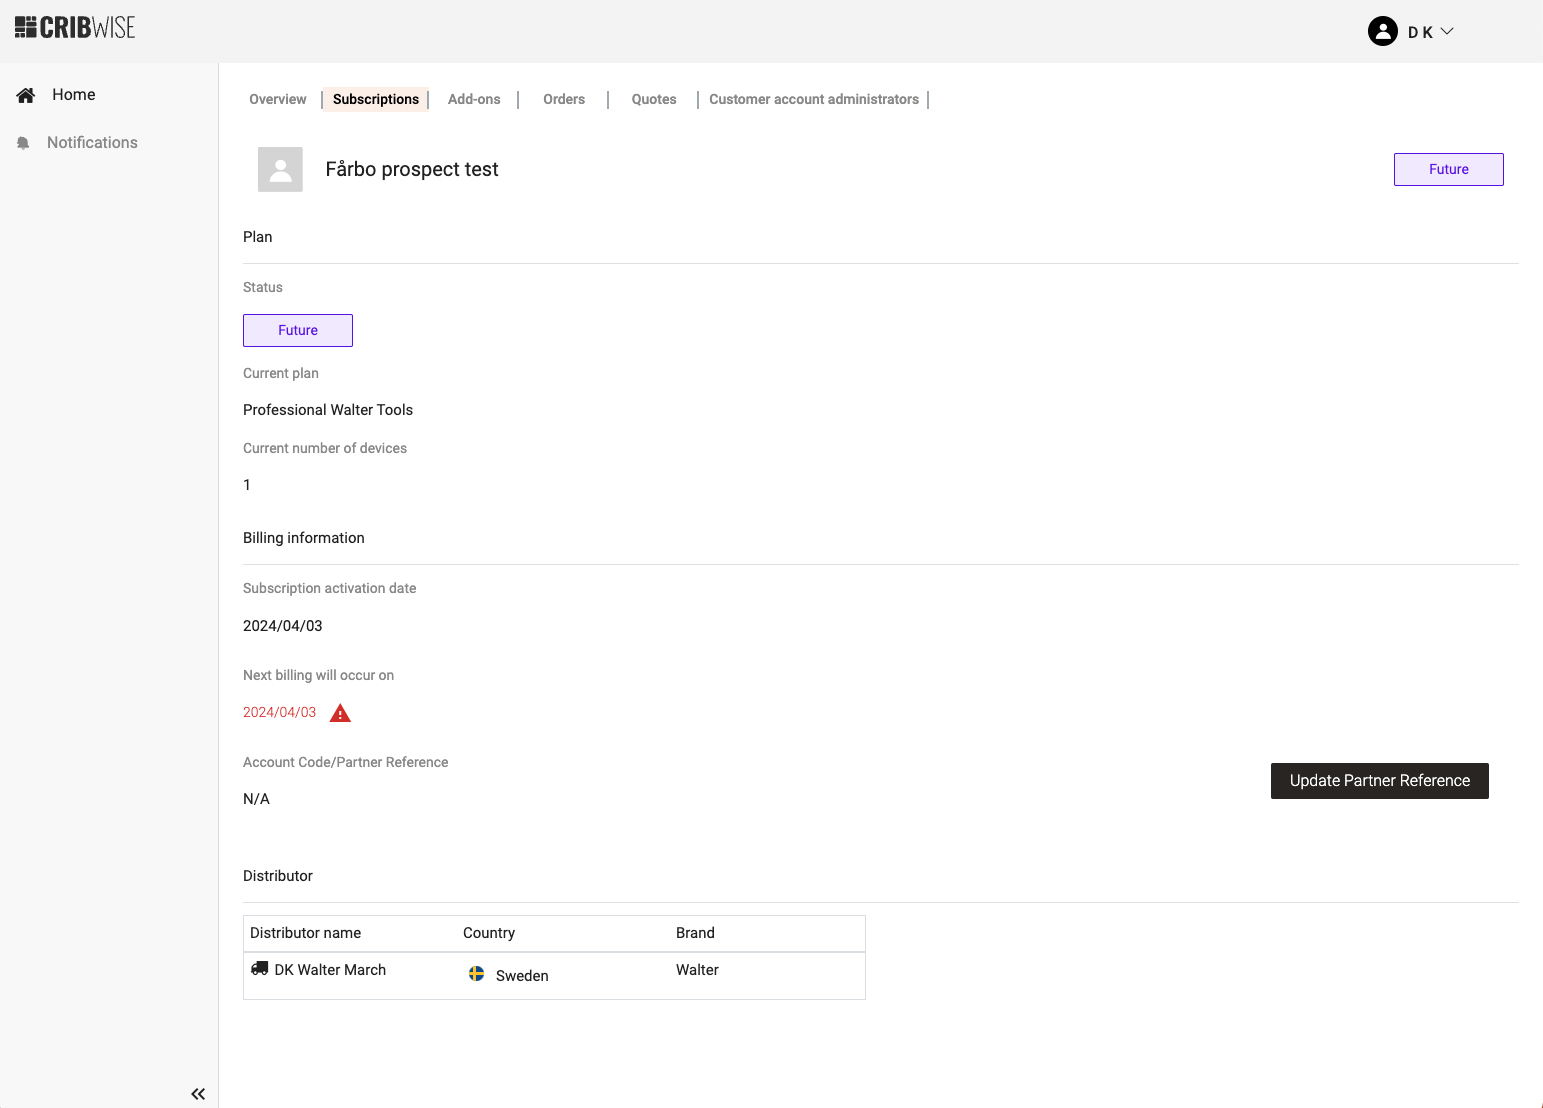Select the Quotes tab
This screenshot has height=1108, width=1543.
tap(654, 99)
